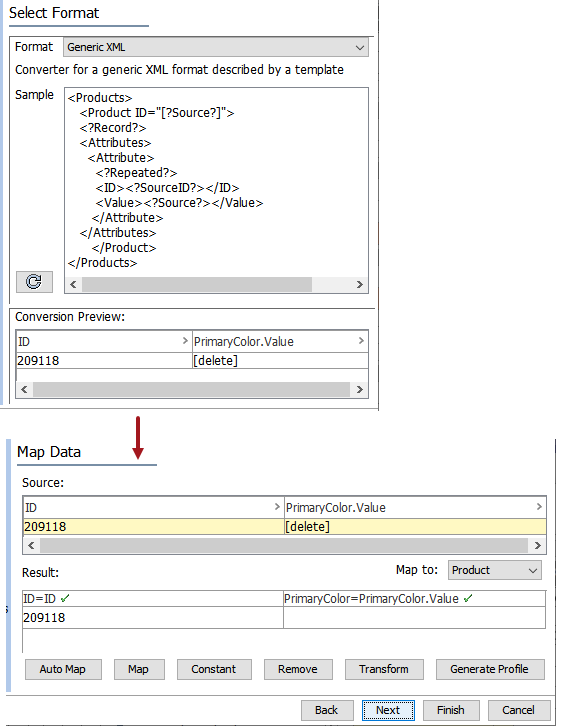Click Conversion Preview right scroll arrow
The height and width of the screenshot is (726, 564).
click(x=360, y=389)
